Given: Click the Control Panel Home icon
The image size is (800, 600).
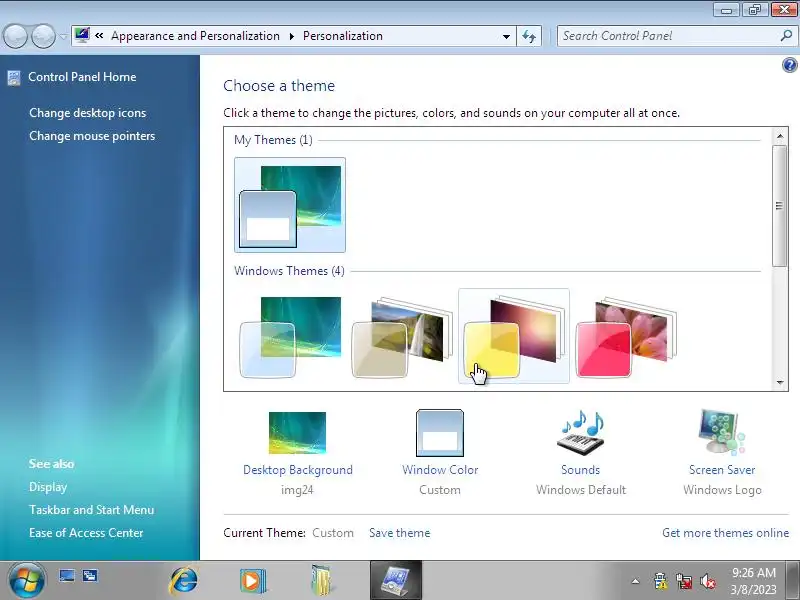Looking at the screenshot, I should point(14,78).
